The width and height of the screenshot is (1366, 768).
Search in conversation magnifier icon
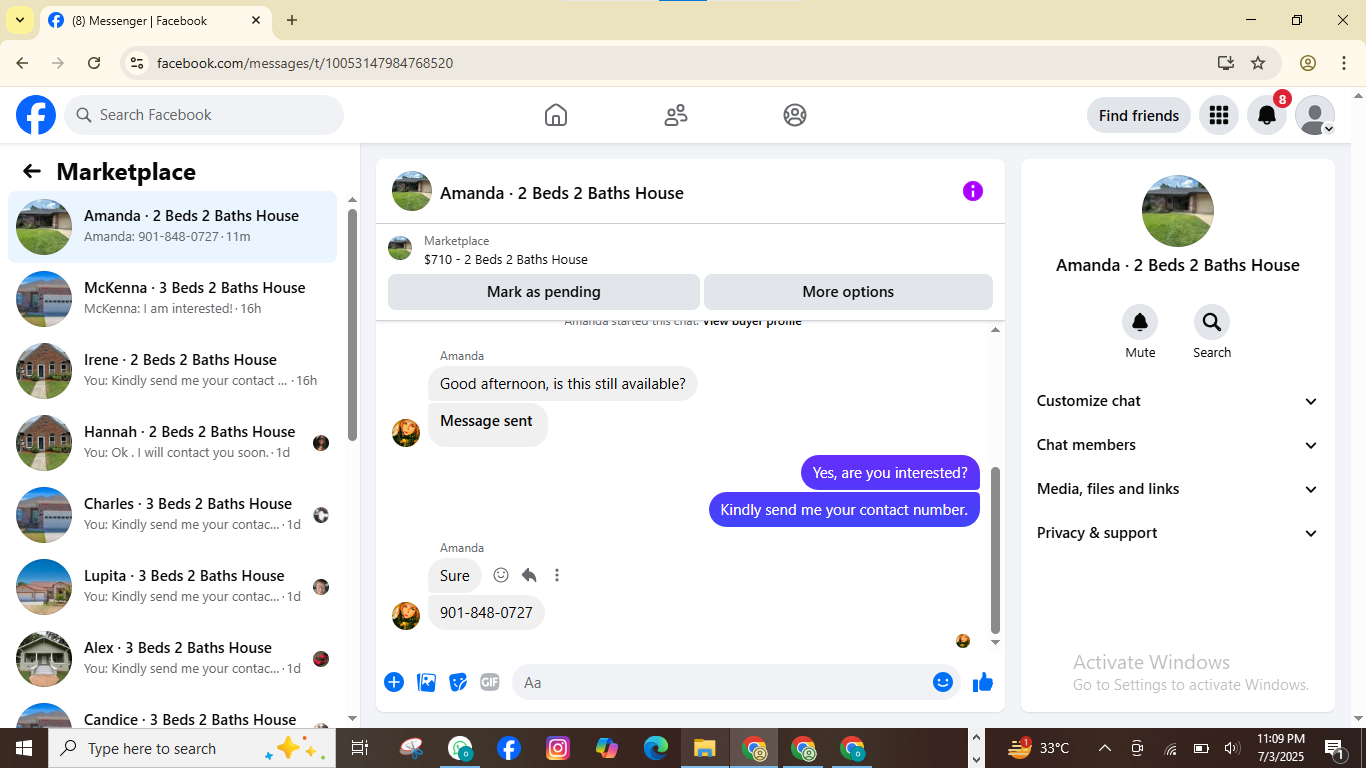point(1212,322)
